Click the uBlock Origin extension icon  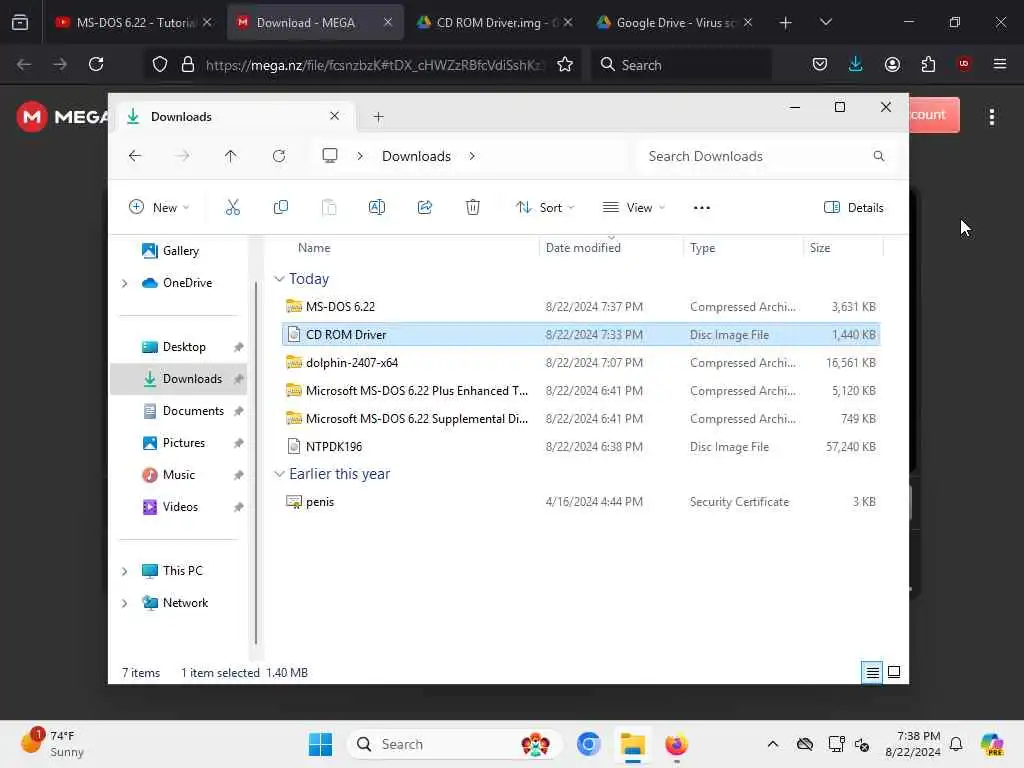pyautogui.click(x=964, y=64)
